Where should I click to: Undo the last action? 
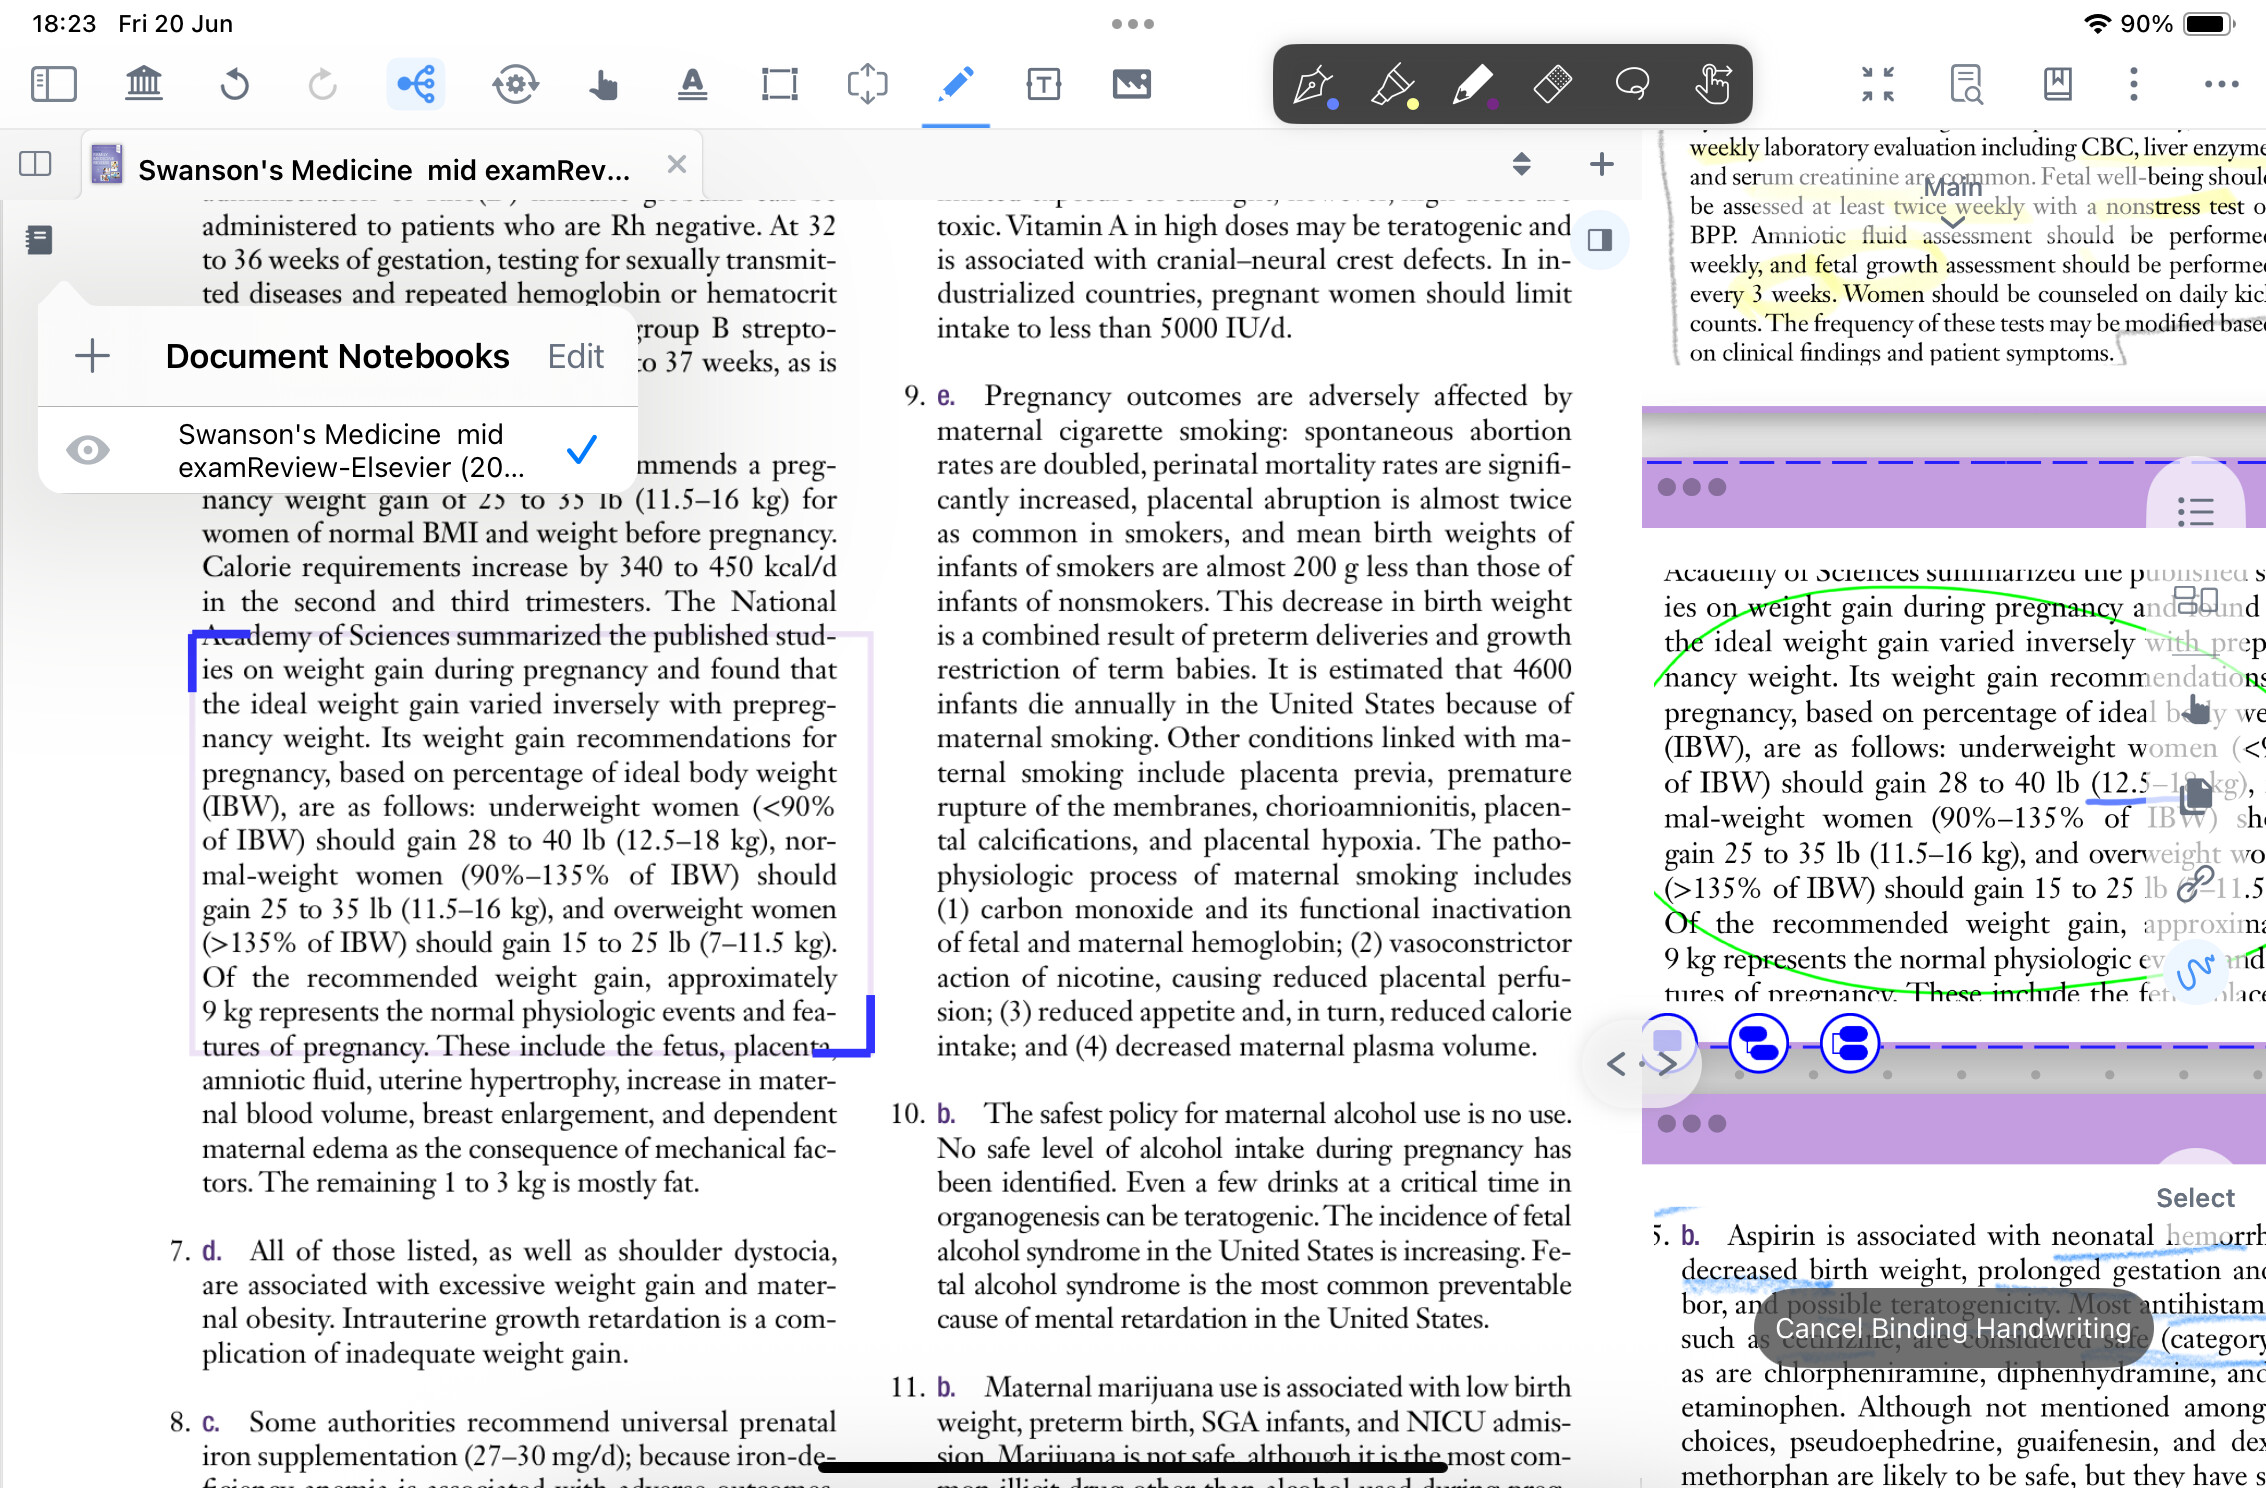[234, 84]
